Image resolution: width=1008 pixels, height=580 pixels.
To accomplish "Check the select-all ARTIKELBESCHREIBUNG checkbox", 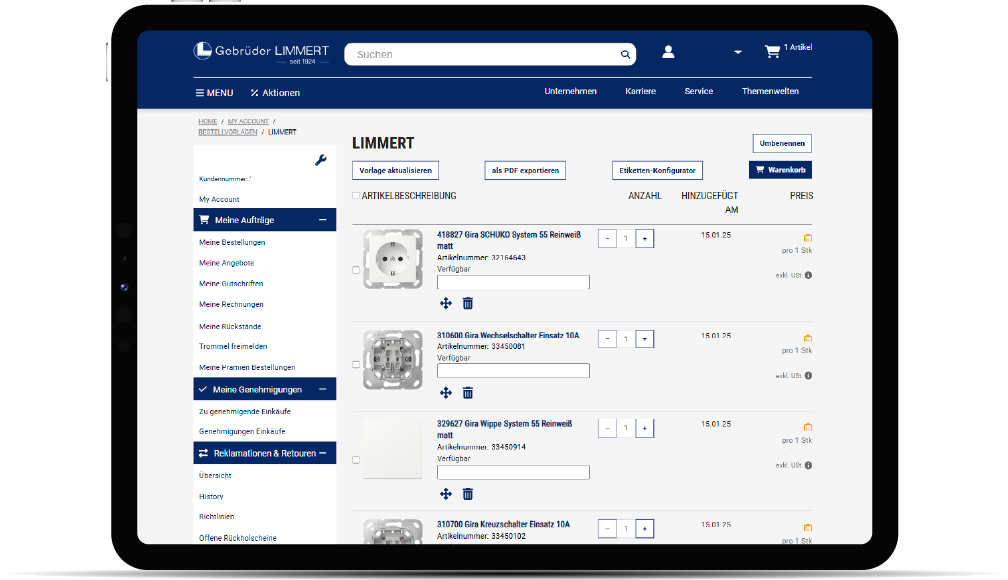I will 356,196.
